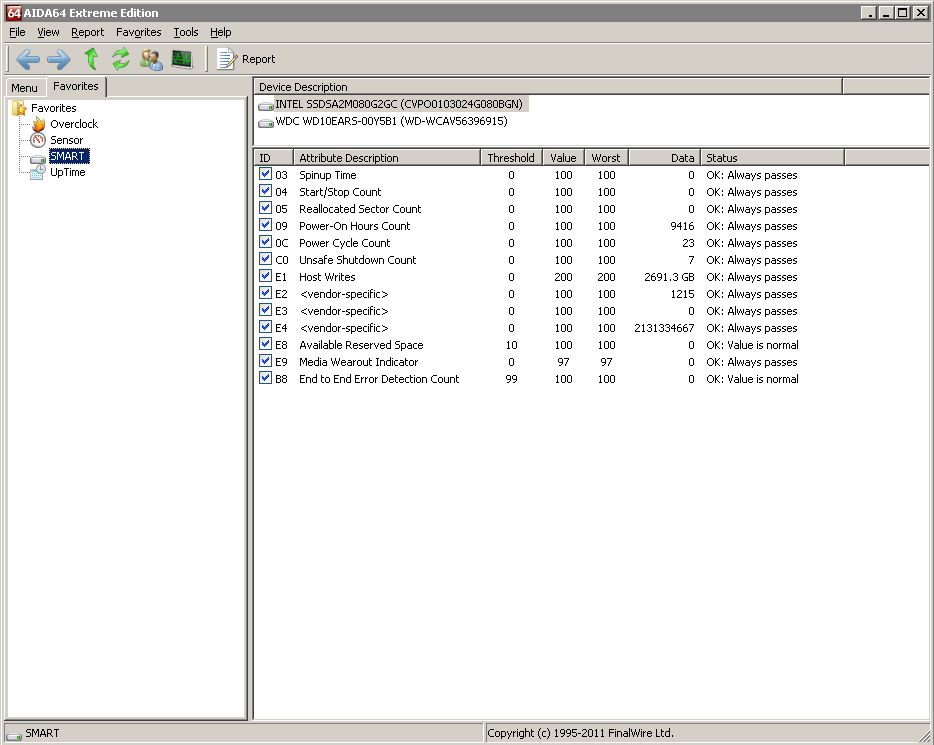The image size is (934, 745).
Task: Click the Report toolbar button
Action: pos(246,59)
